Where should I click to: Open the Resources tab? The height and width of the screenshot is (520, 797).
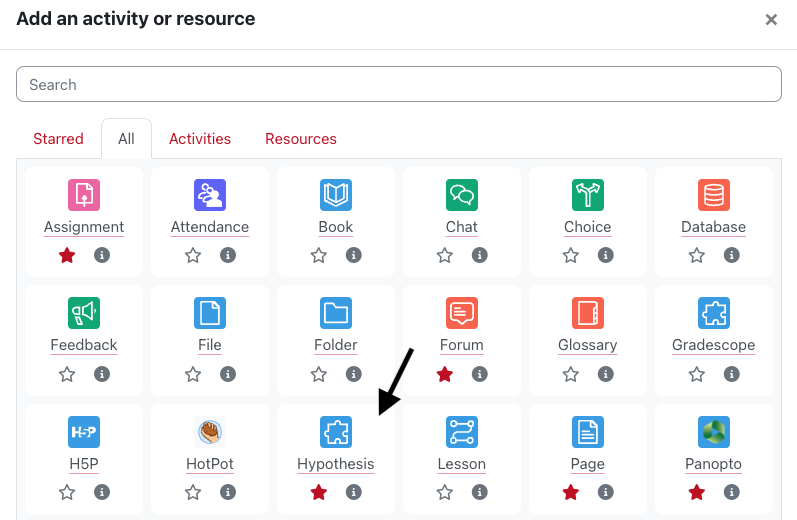pyautogui.click(x=301, y=139)
